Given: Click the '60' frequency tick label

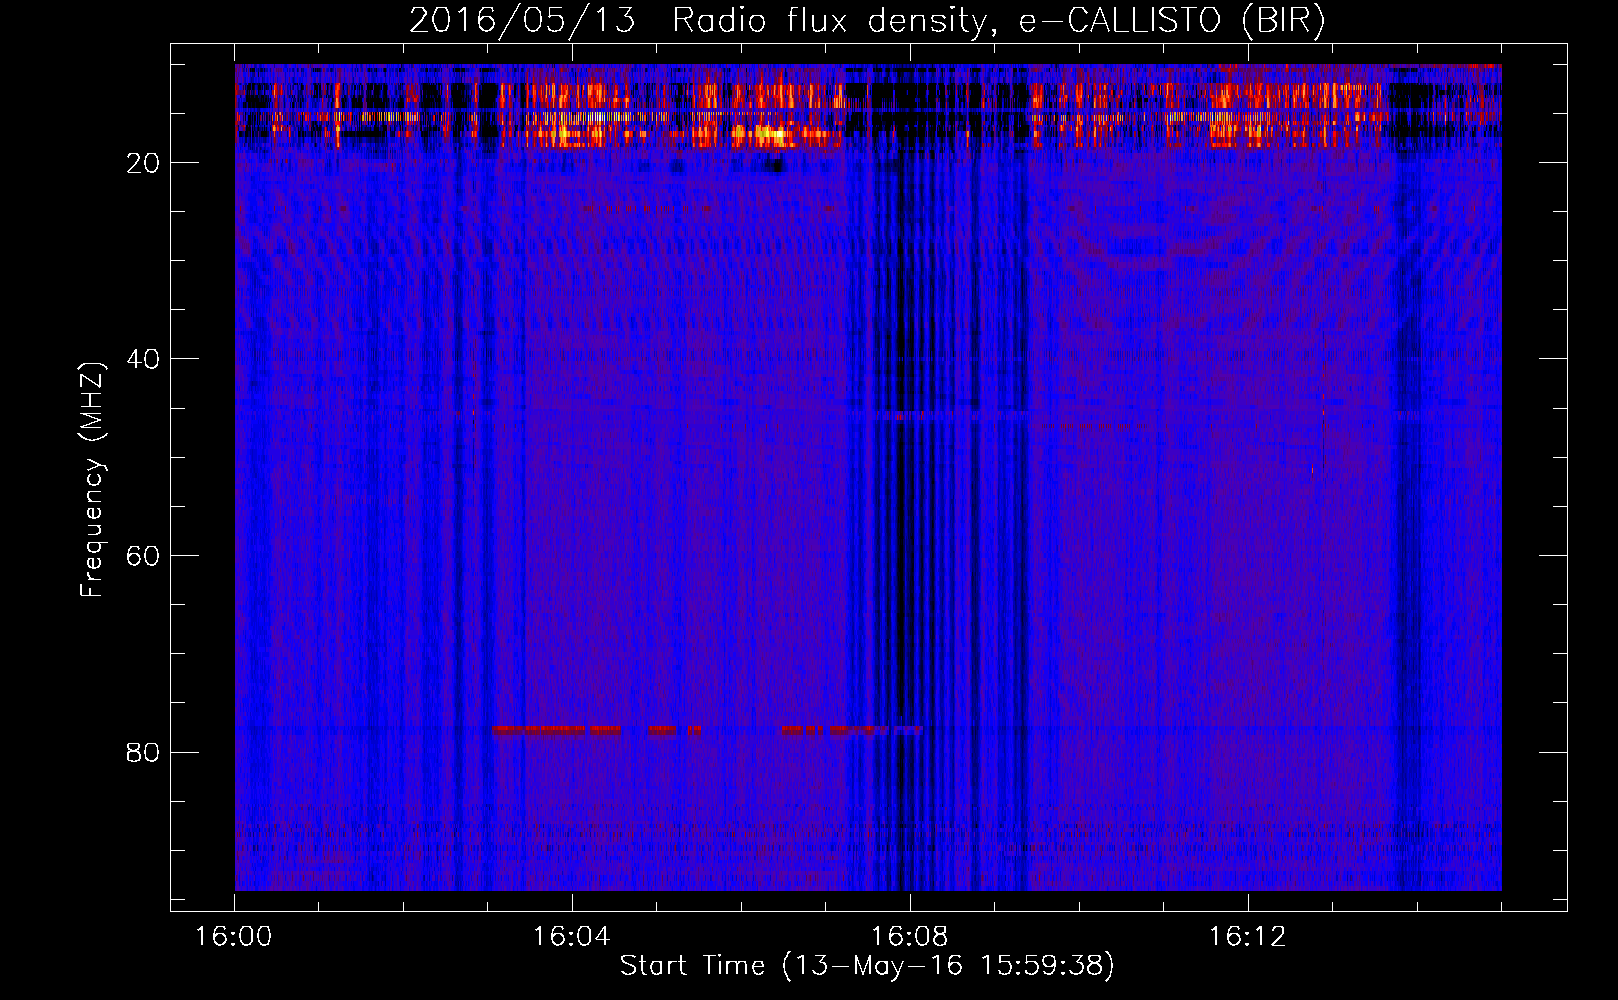Looking at the screenshot, I should [x=143, y=556].
